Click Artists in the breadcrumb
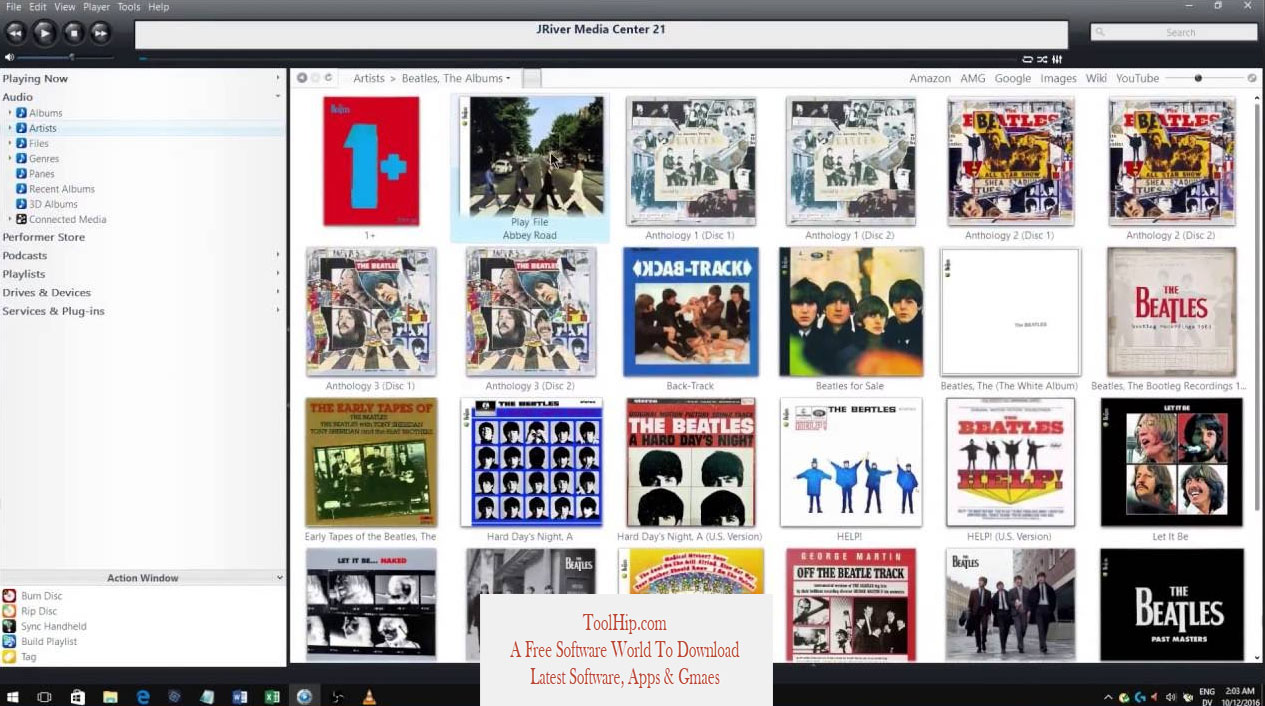The width and height of the screenshot is (1265, 706). pyautogui.click(x=369, y=78)
